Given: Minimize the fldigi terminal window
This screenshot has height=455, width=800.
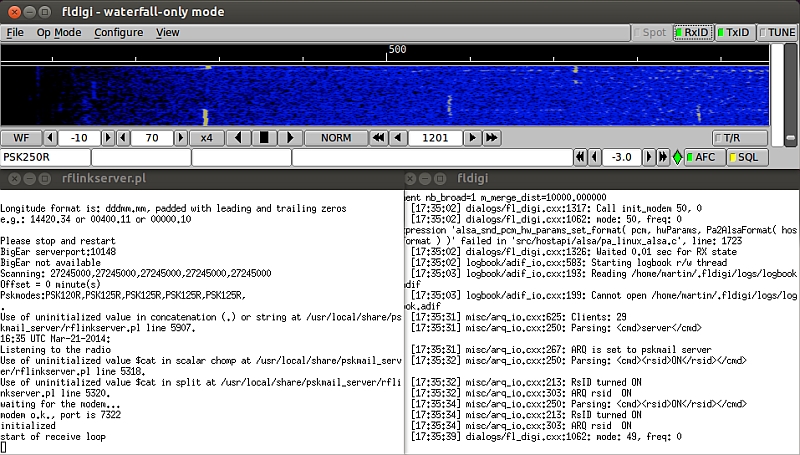Looking at the screenshot, I should coord(425,179).
